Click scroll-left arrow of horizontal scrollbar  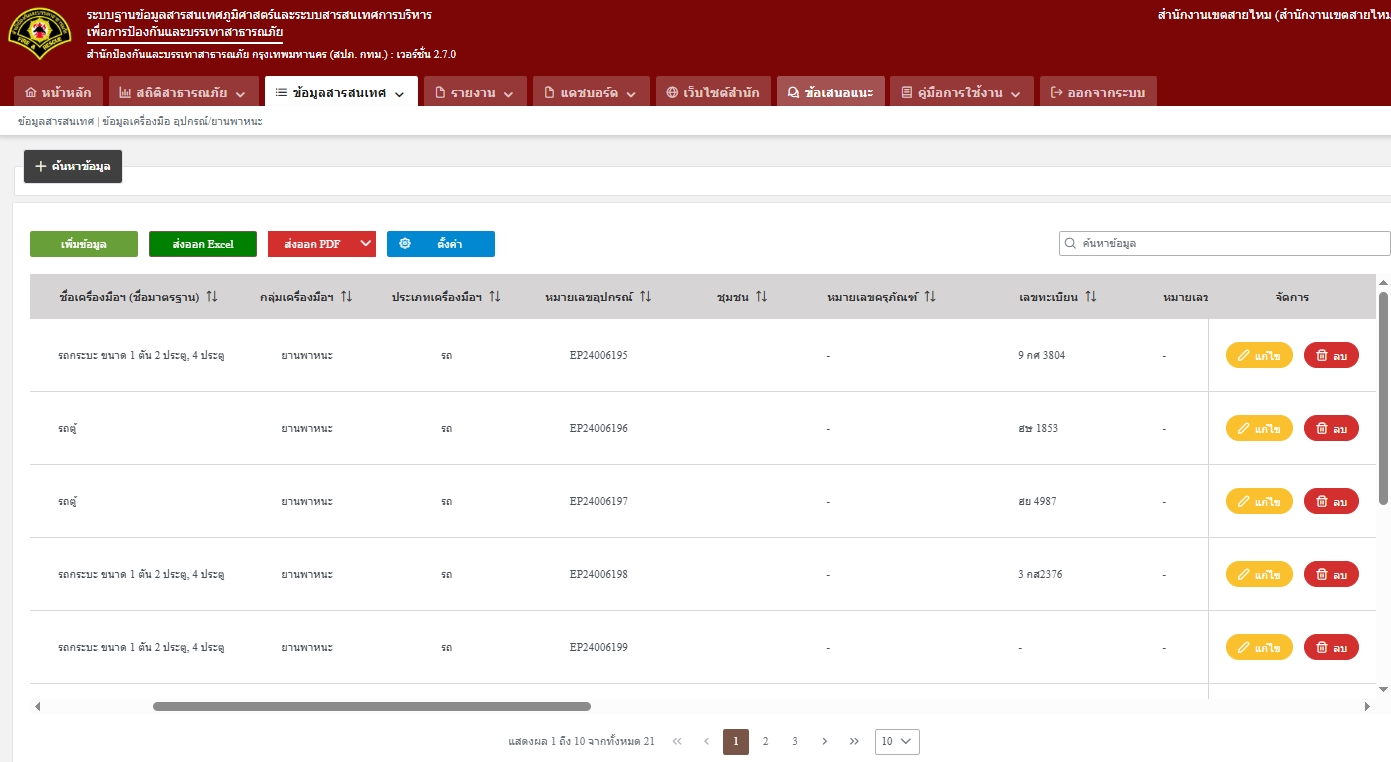(x=37, y=706)
